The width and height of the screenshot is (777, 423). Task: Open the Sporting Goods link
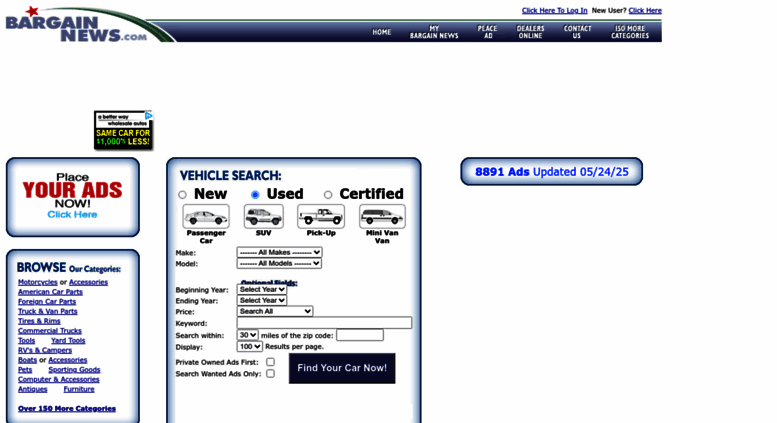click(74, 370)
